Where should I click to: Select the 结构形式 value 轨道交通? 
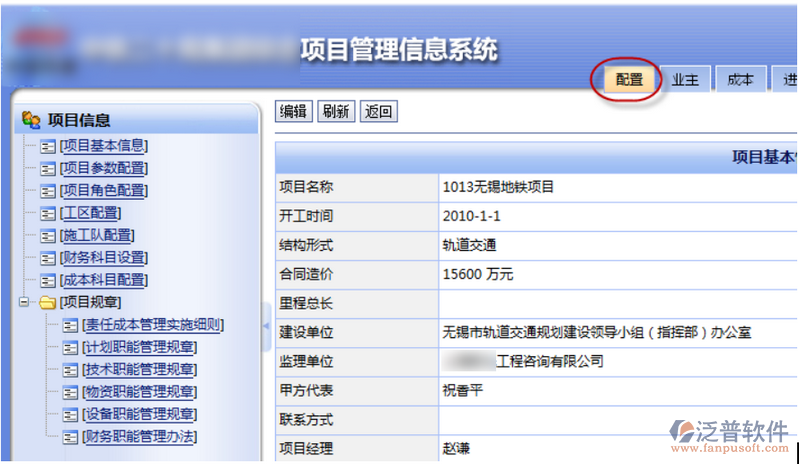pyautogui.click(x=469, y=245)
